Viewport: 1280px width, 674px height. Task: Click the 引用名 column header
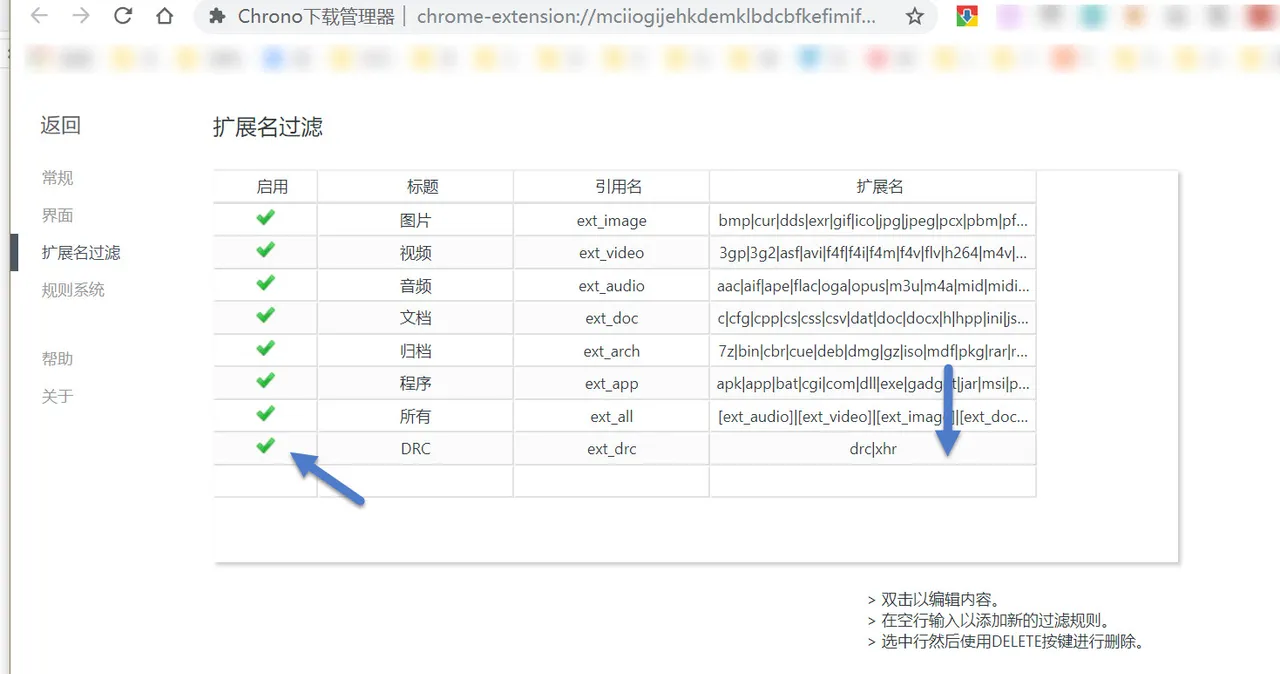pos(612,187)
